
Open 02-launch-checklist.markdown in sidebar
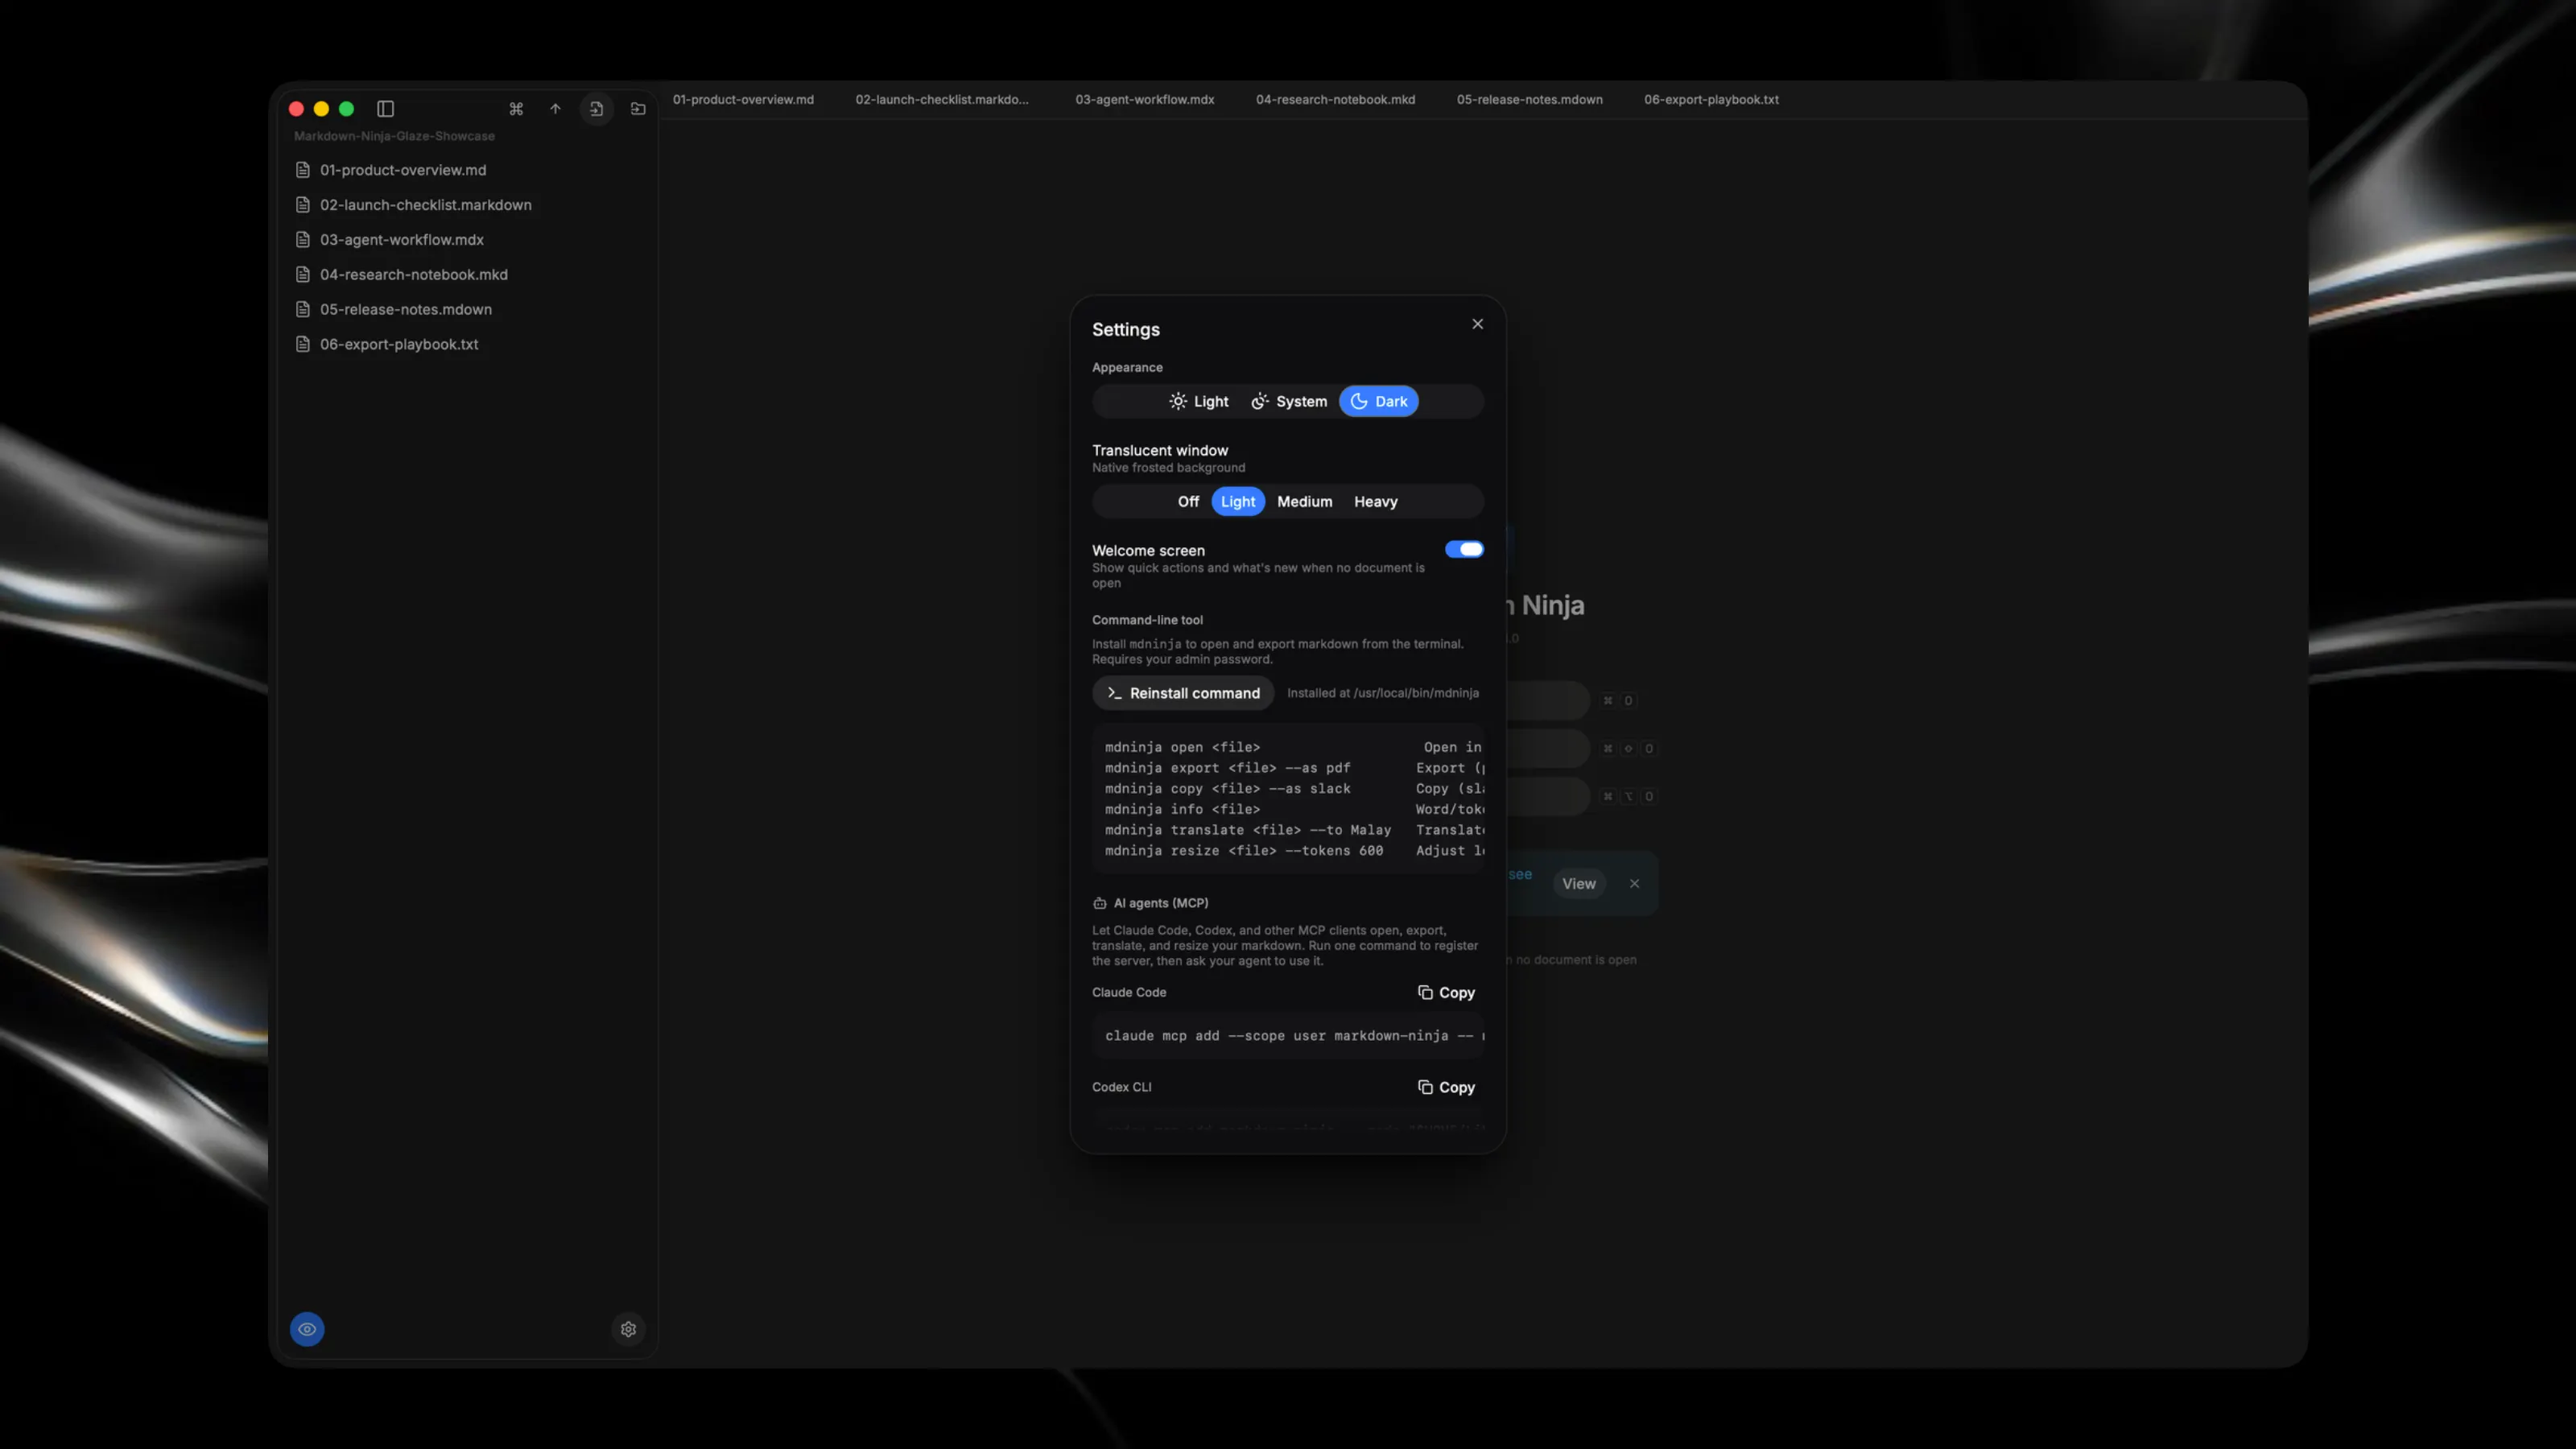click(x=468, y=205)
